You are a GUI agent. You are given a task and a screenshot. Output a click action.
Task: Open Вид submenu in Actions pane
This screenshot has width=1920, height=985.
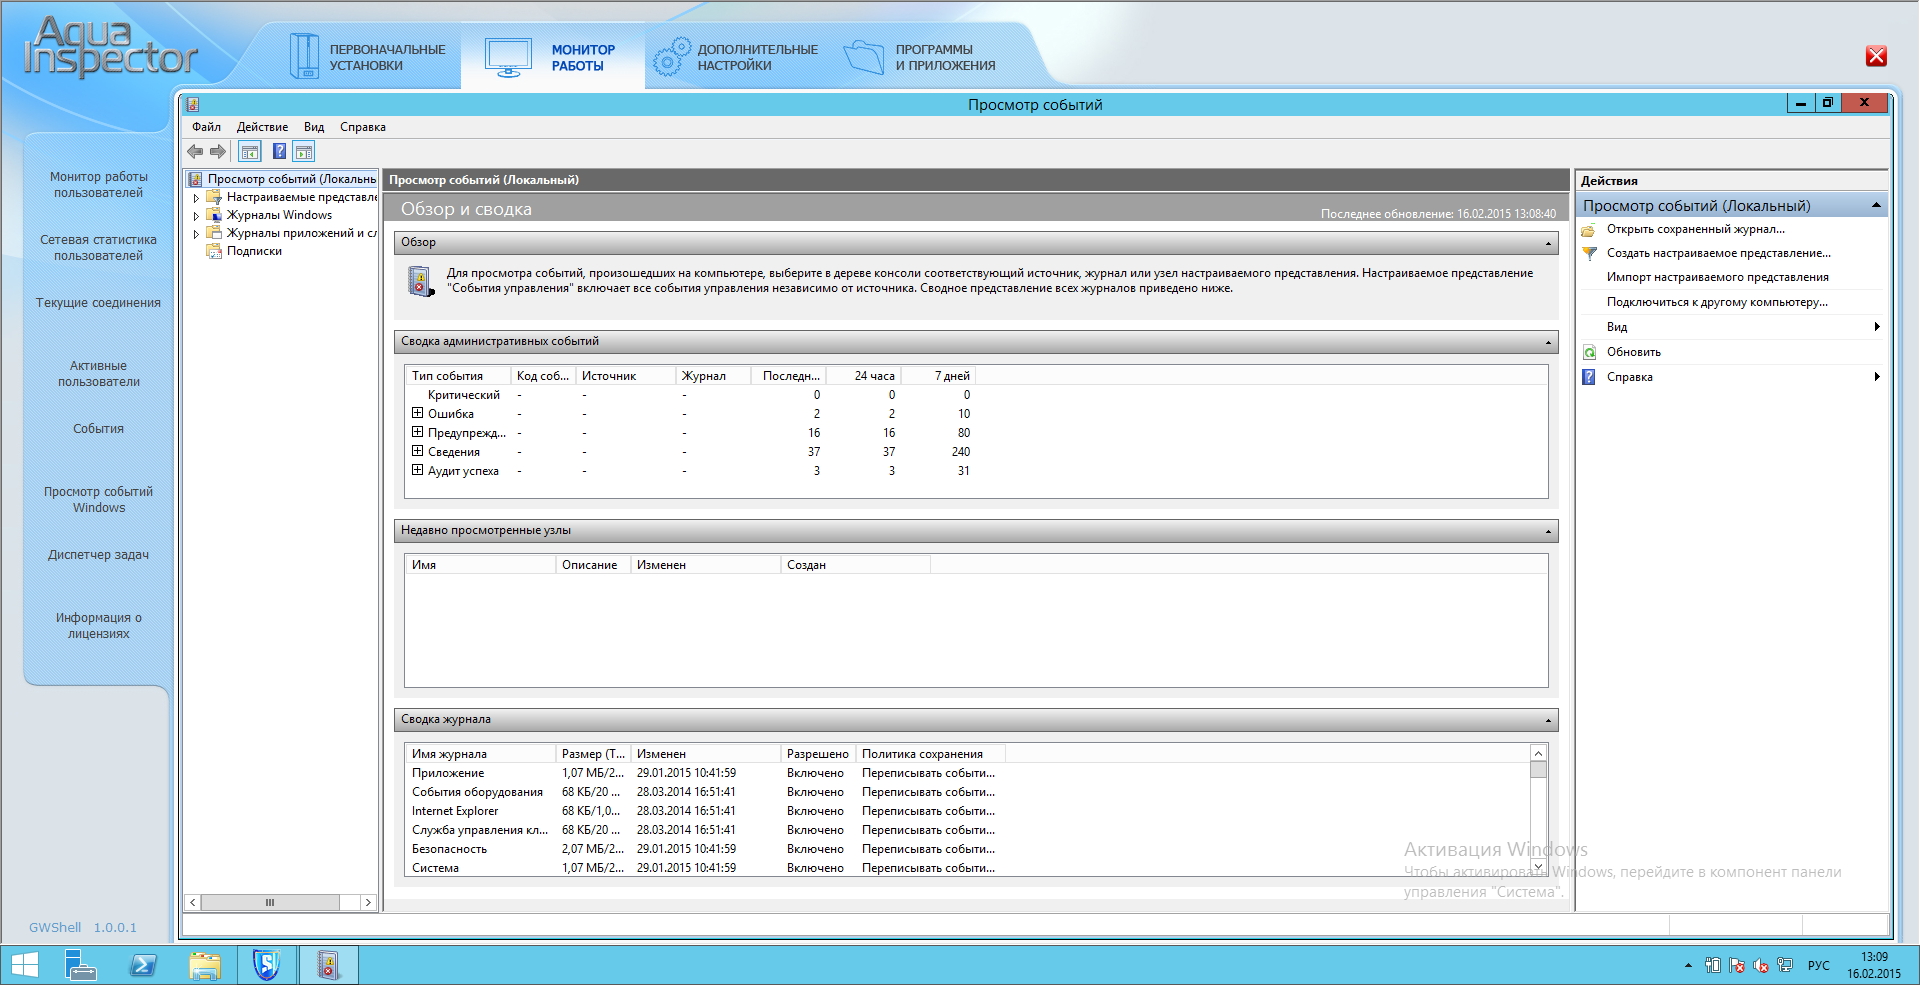(x=1731, y=327)
